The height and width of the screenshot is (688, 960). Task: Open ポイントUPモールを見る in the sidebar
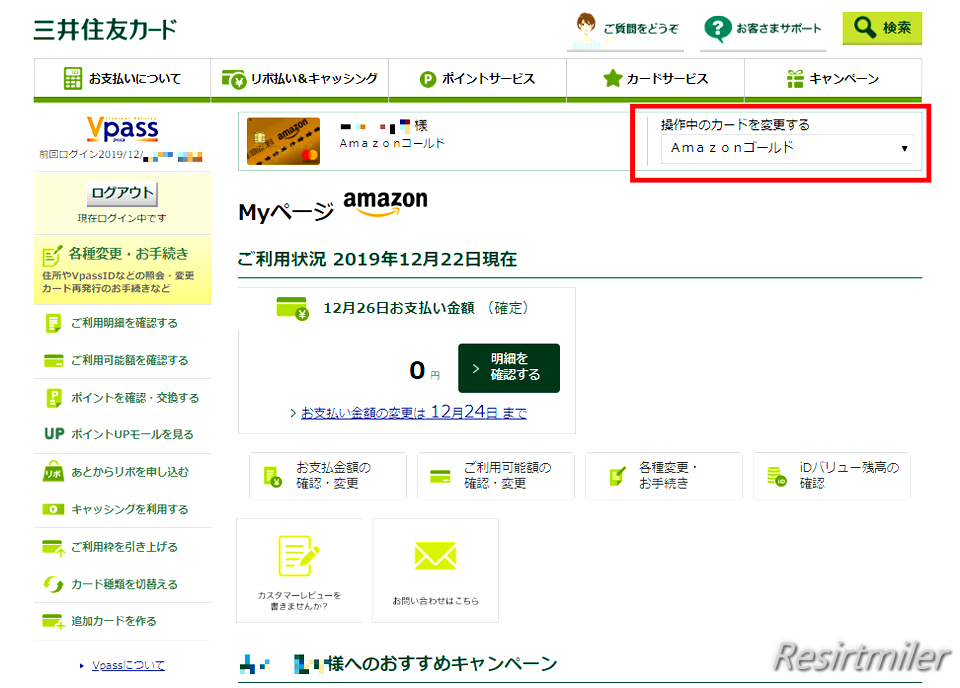pos(122,434)
